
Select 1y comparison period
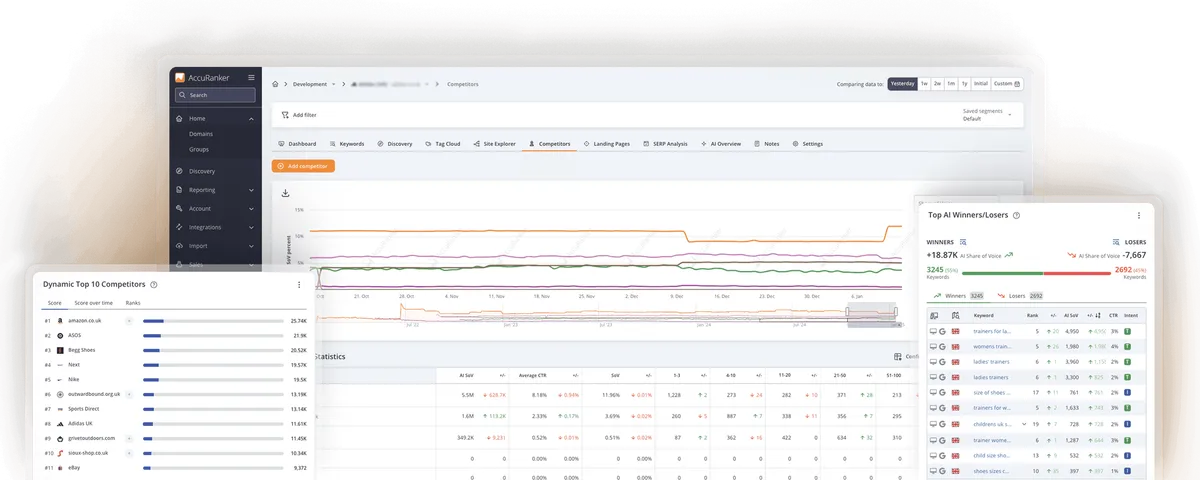(964, 84)
